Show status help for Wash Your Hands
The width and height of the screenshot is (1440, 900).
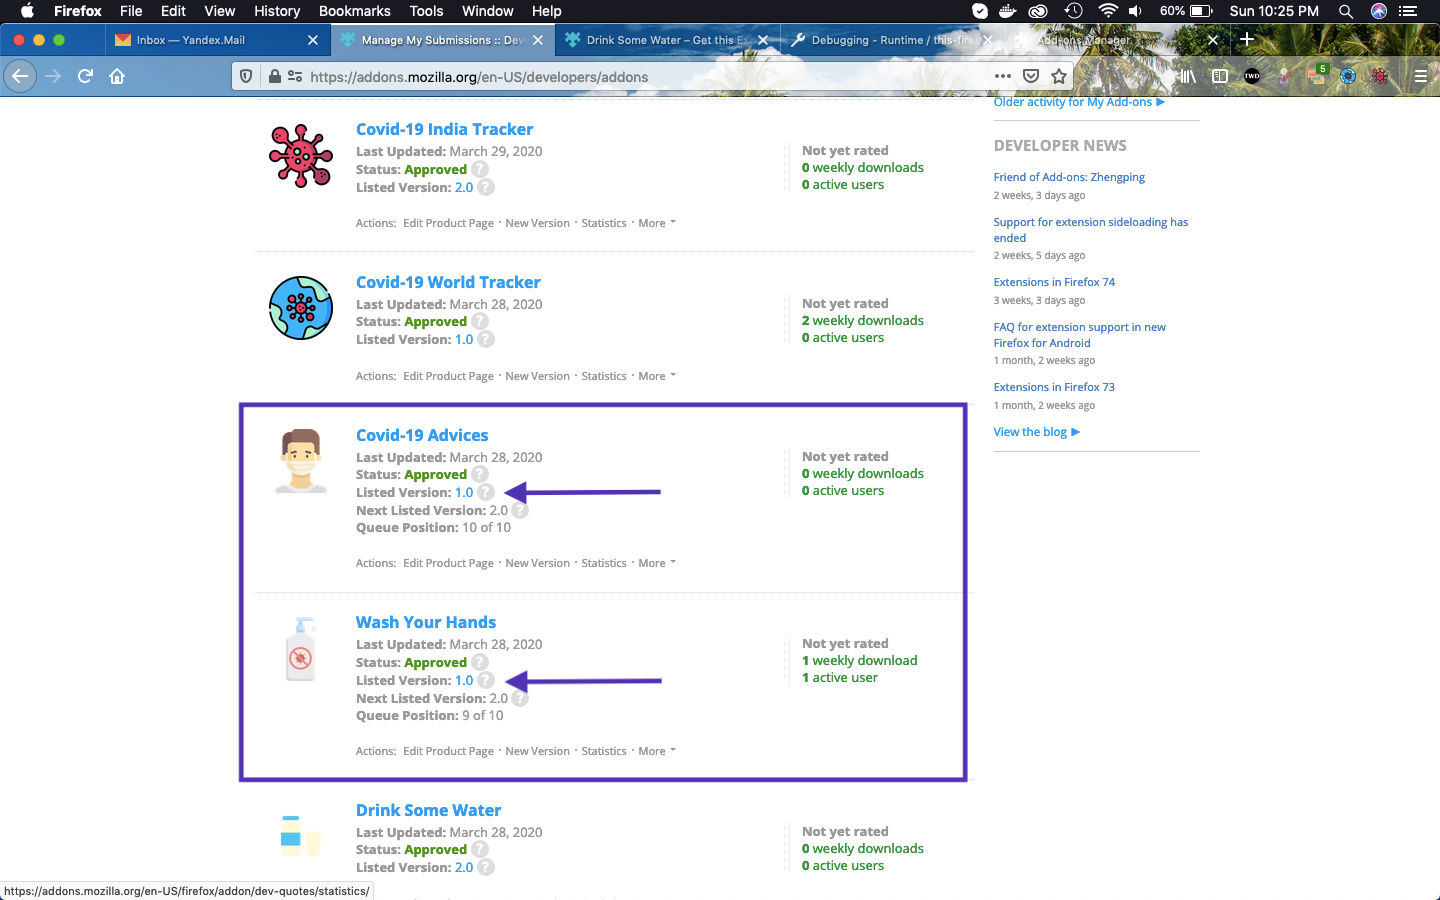pos(480,662)
